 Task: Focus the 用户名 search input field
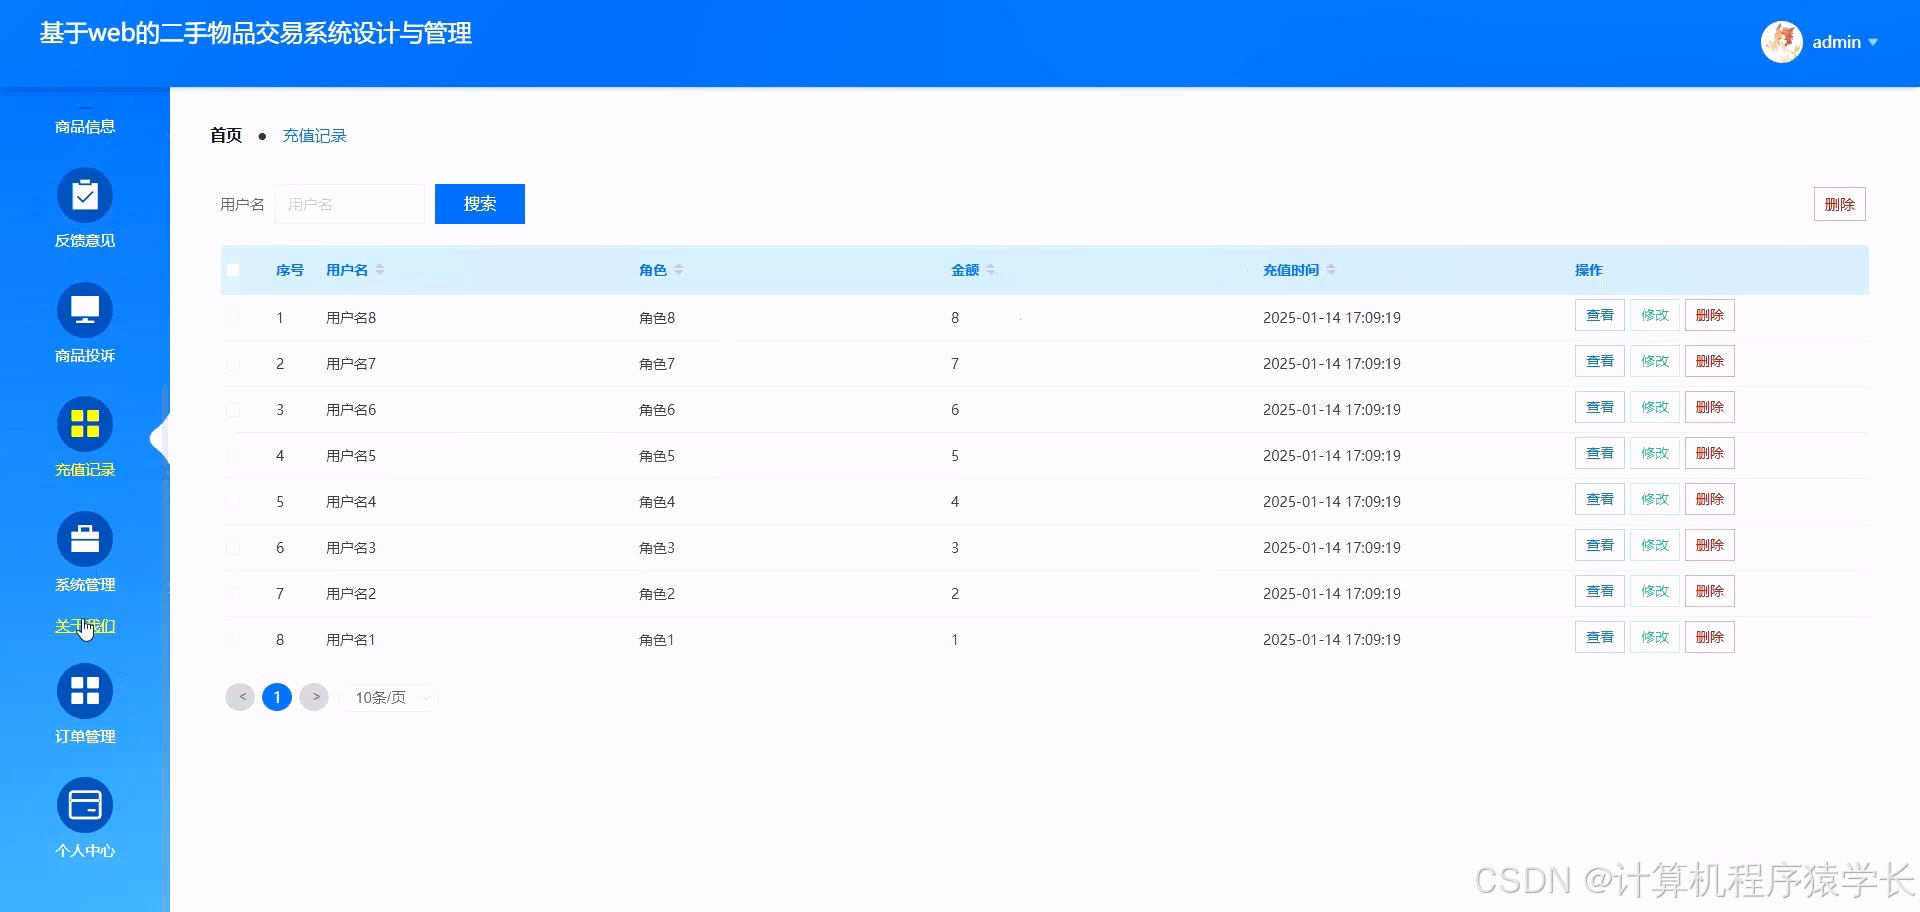coord(350,204)
